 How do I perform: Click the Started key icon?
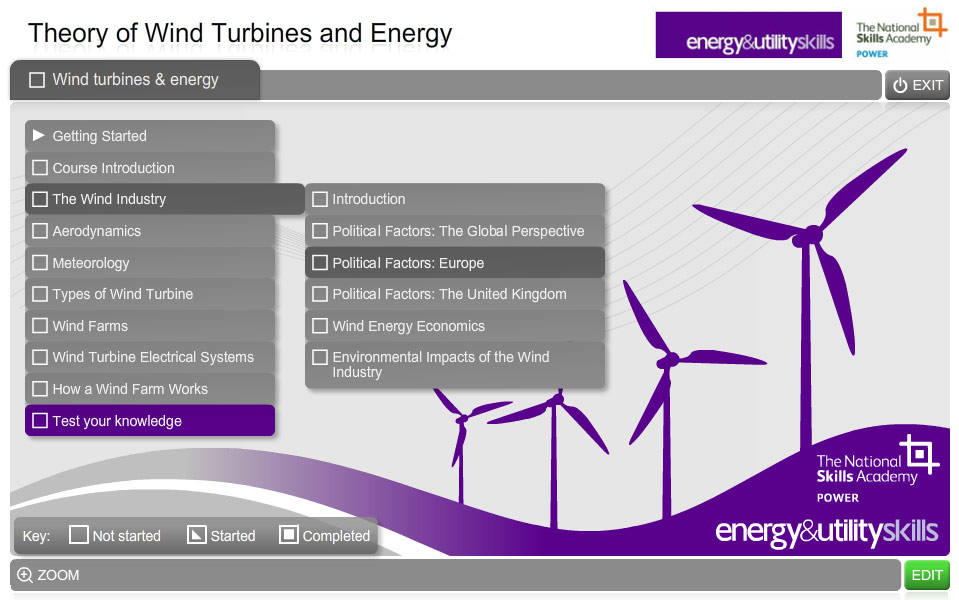tap(196, 535)
